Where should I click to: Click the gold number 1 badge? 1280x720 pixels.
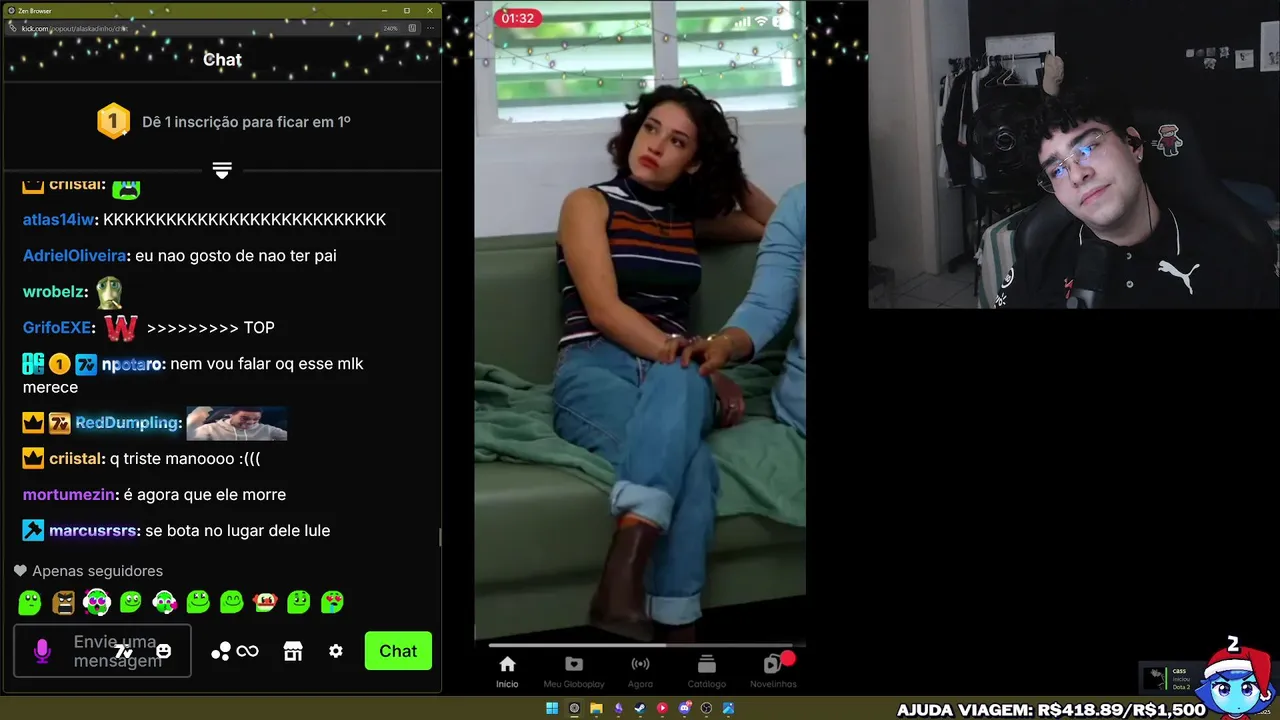[x=113, y=122]
